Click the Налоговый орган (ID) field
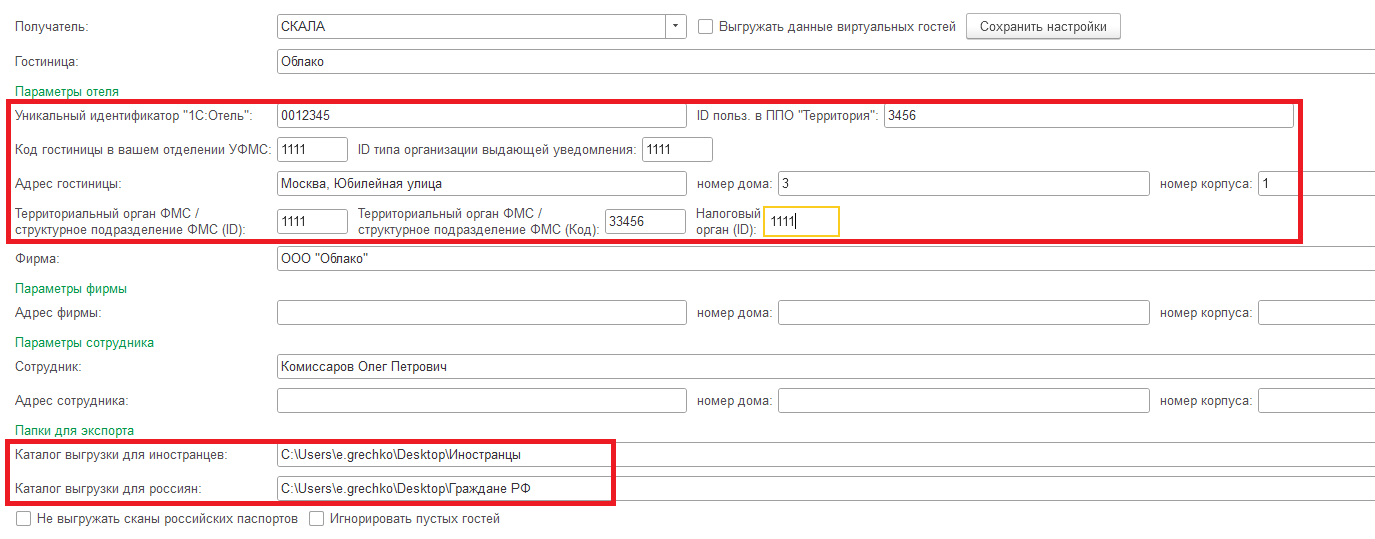This screenshot has height=539, width=1375. pos(801,221)
